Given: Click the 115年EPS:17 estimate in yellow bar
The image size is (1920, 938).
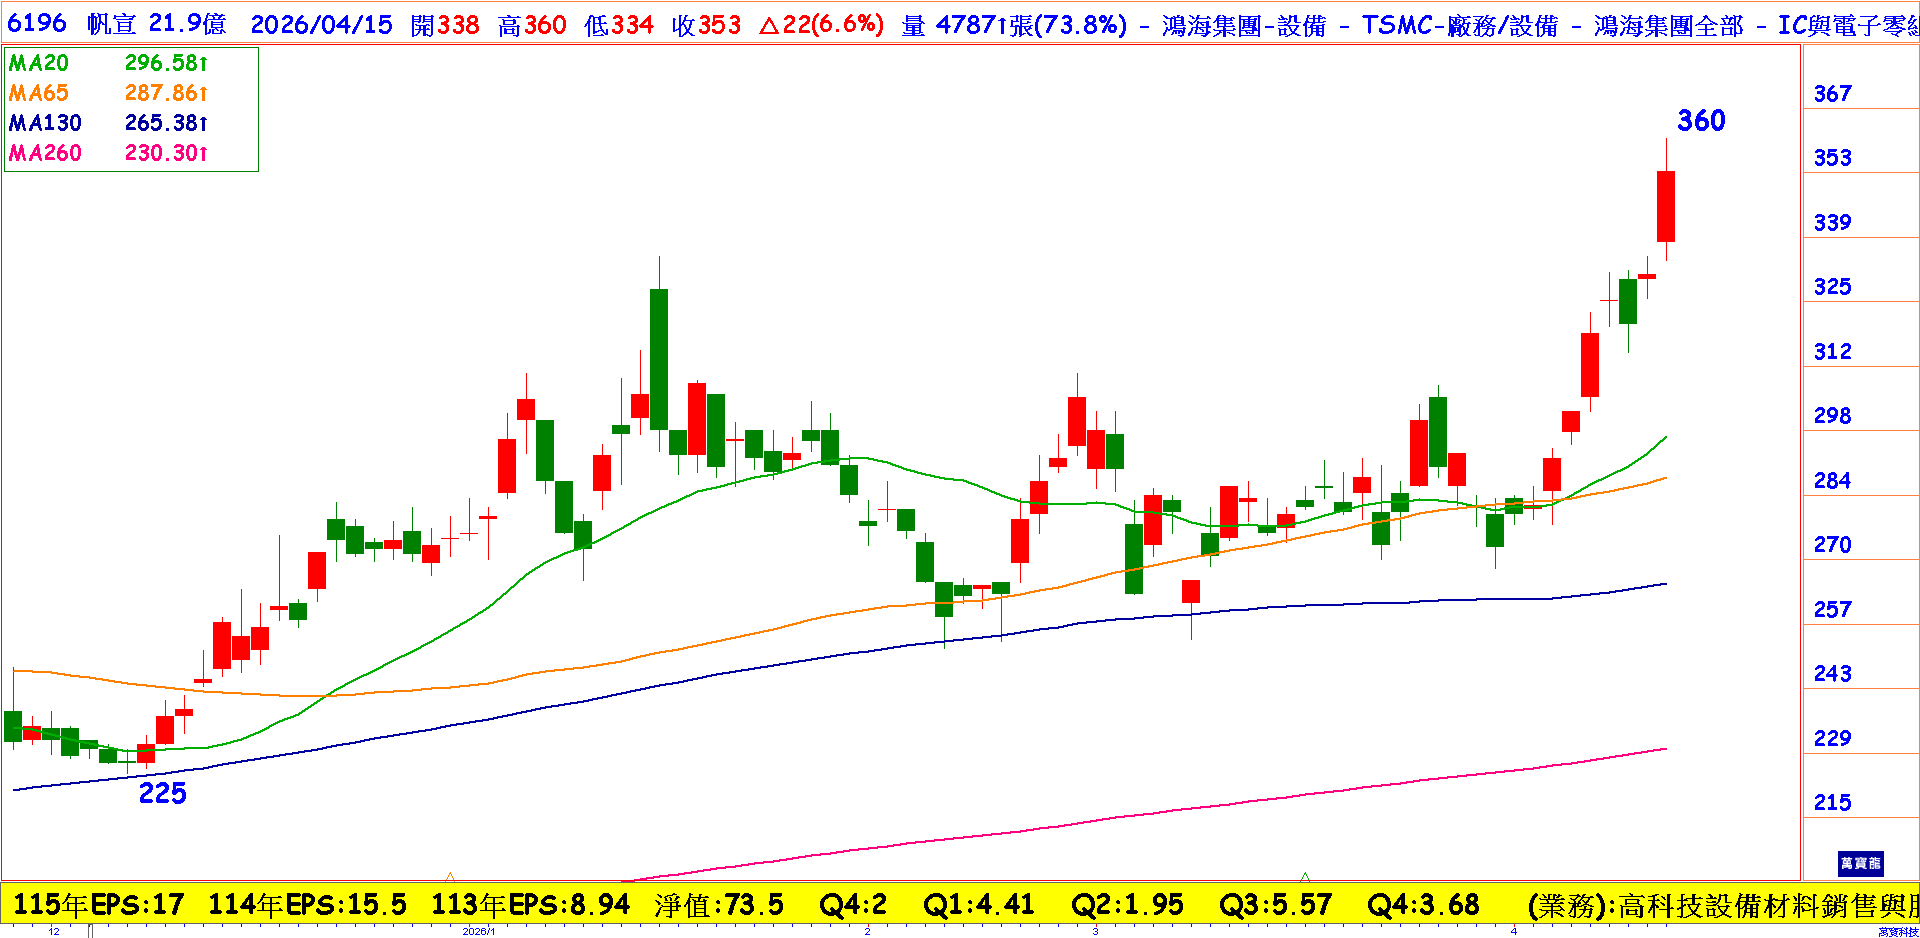Looking at the screenshot, I should (98, 905).
